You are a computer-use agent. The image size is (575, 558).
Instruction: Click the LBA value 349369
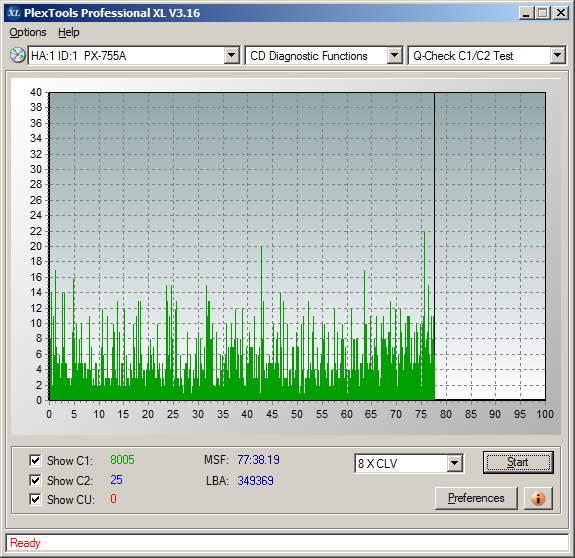coord(255,480)
